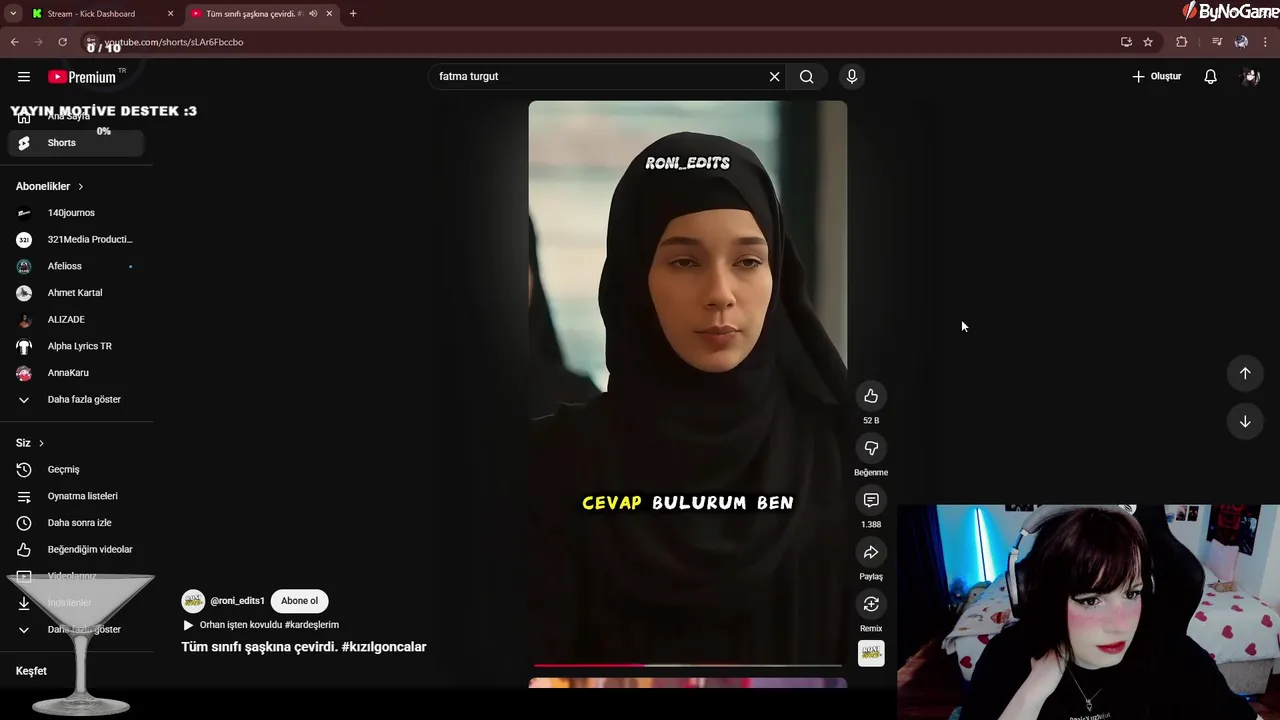
Task: Bookmark this page with star icon
Action: click(x=1148, y=42)
